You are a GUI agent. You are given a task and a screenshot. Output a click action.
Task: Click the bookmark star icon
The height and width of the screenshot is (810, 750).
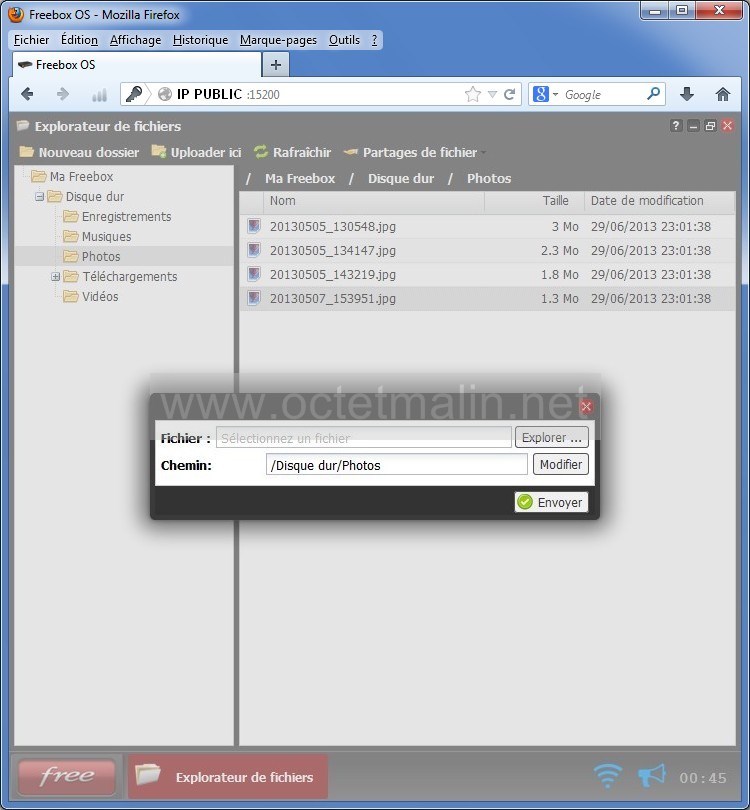tap(473, 94)
